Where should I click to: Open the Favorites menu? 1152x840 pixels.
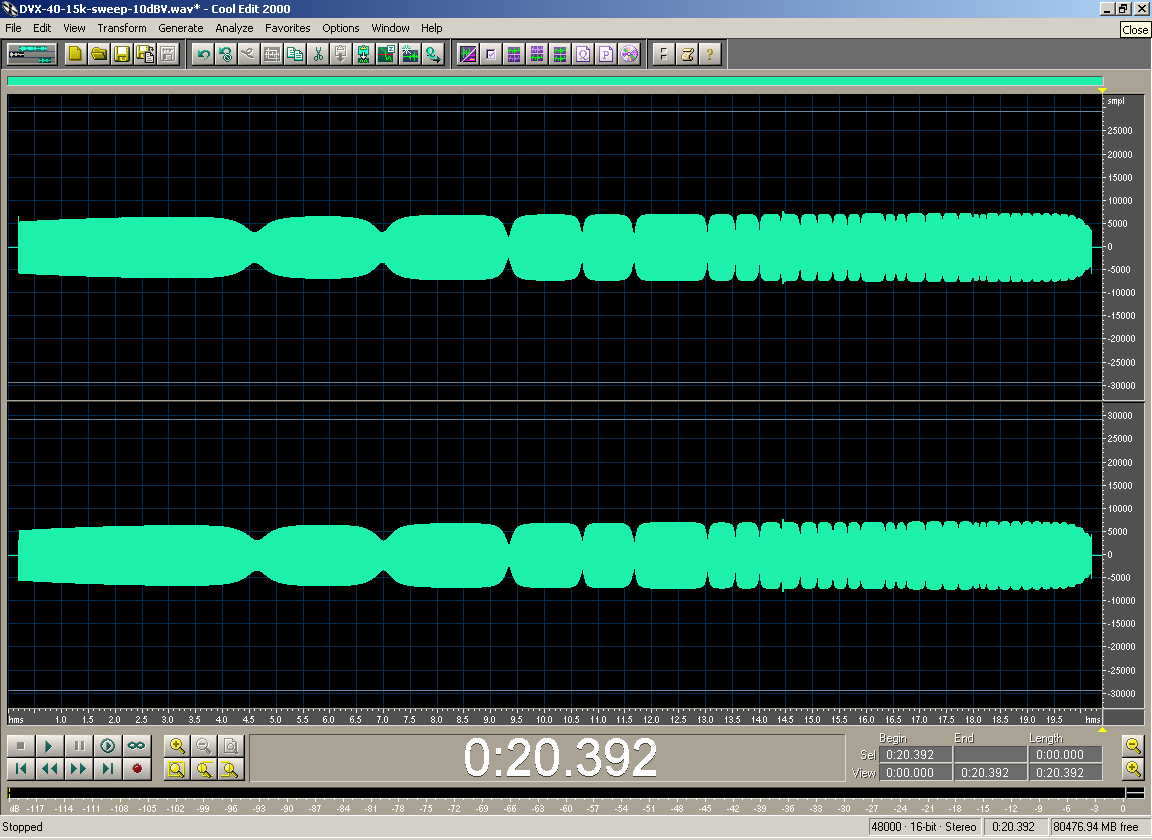(x=287, y=28)
